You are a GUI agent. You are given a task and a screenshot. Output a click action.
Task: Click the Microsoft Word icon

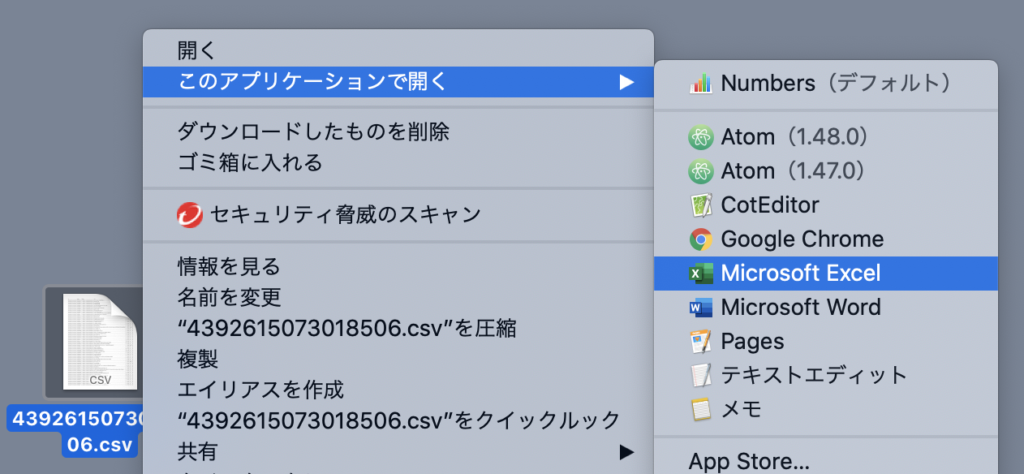coord(701,307)
